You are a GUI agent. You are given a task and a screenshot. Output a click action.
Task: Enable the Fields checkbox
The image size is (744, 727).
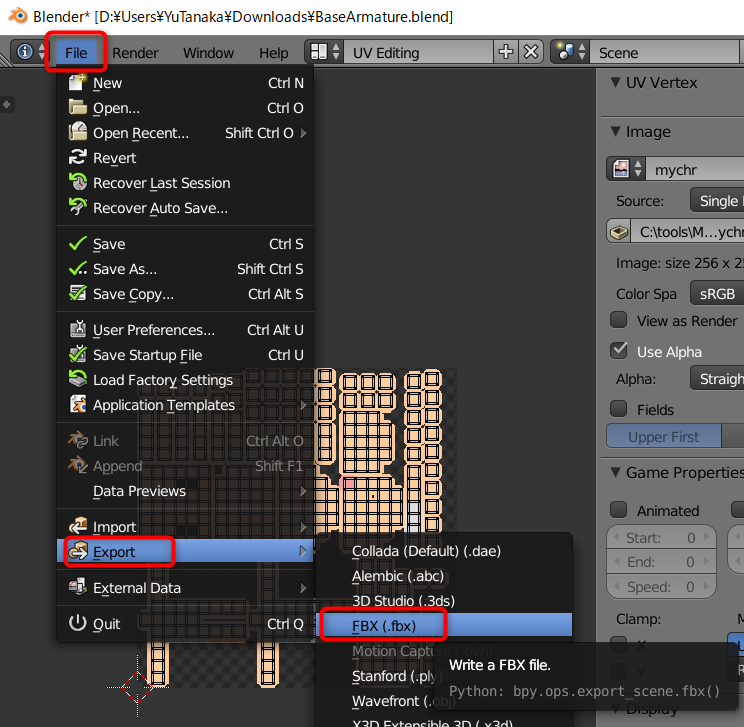click(x=618, y=409)
